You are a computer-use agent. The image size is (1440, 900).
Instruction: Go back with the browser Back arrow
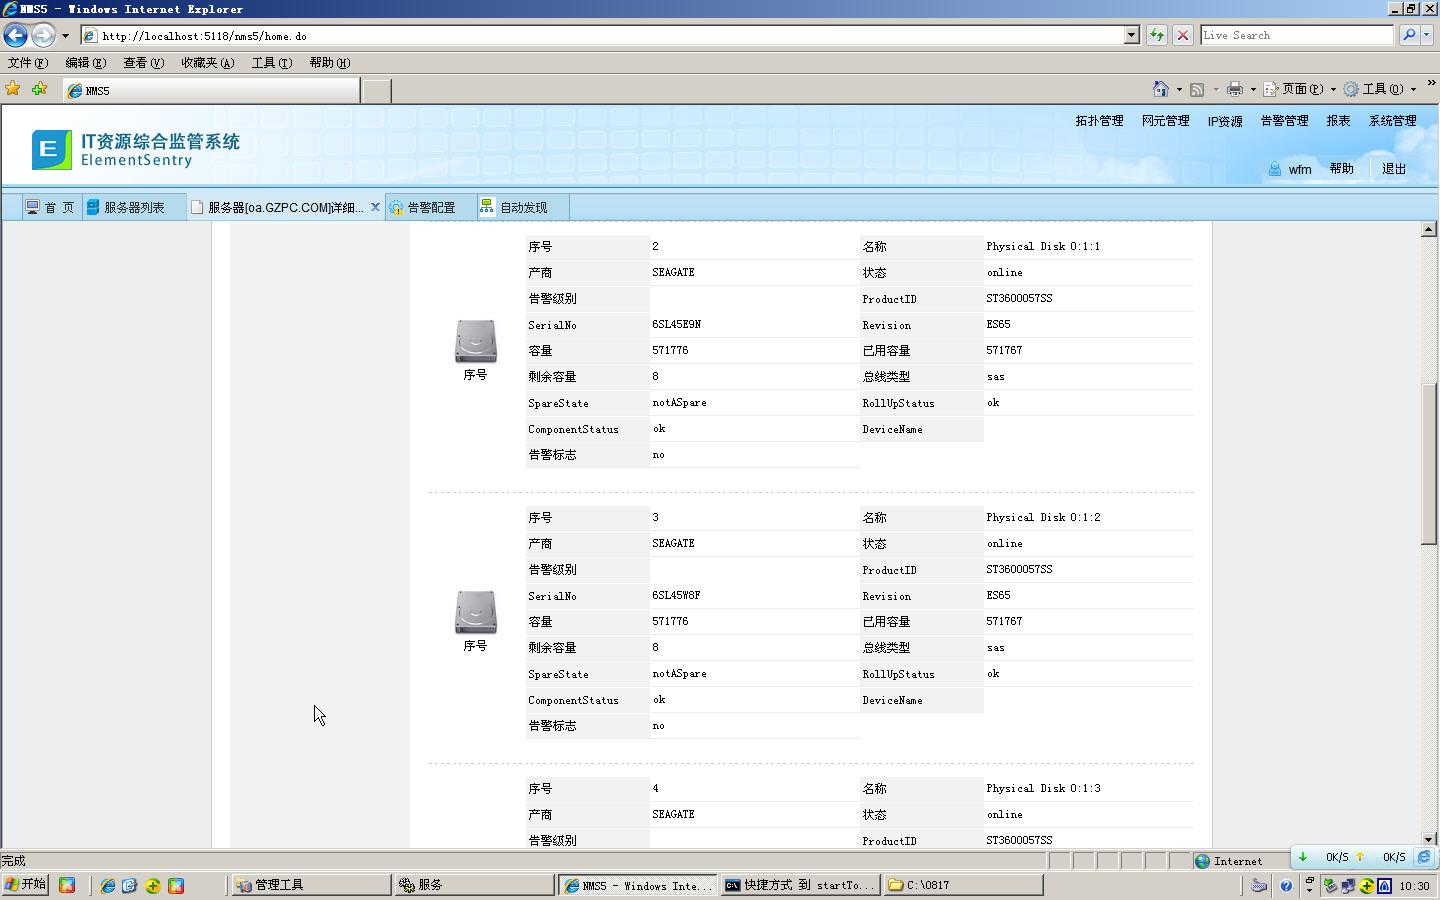(15, 35)
